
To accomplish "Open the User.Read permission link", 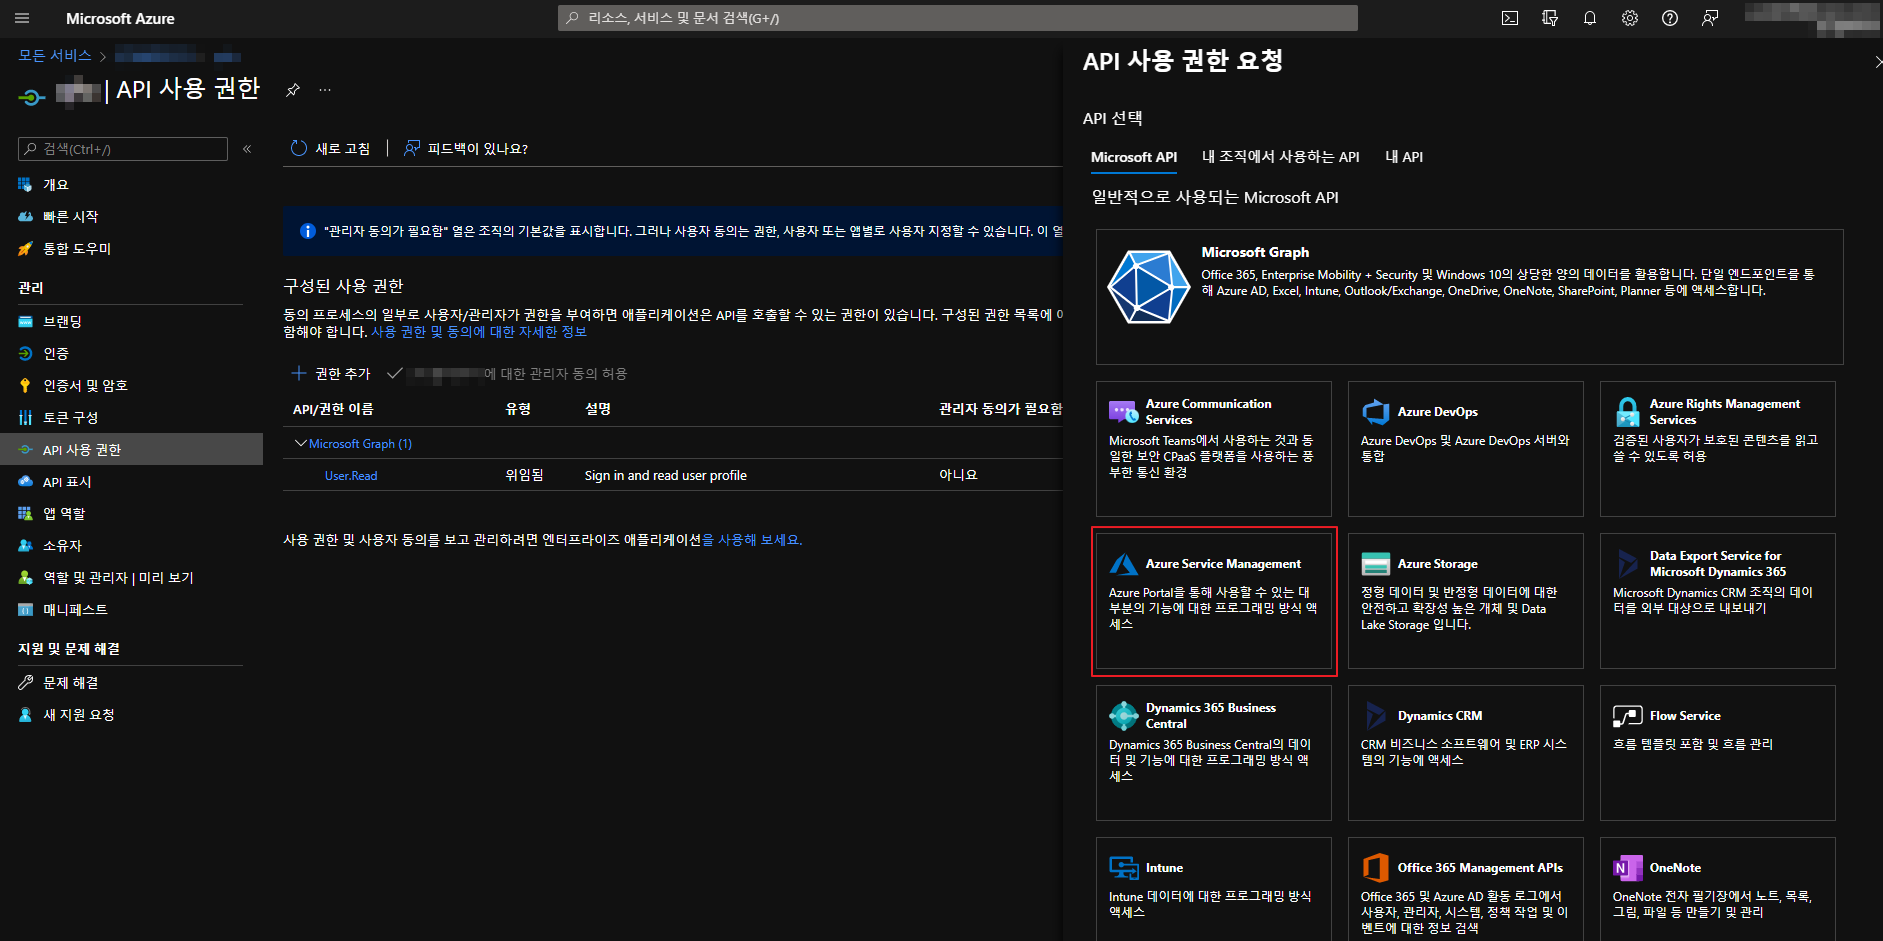I will pos(351,476).
